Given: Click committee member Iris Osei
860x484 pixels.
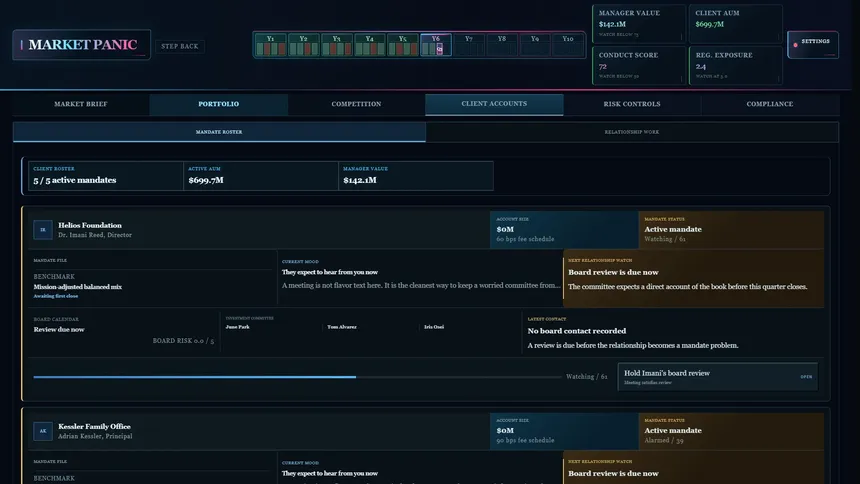Looking at the screenshot, I should pos(434,327).
